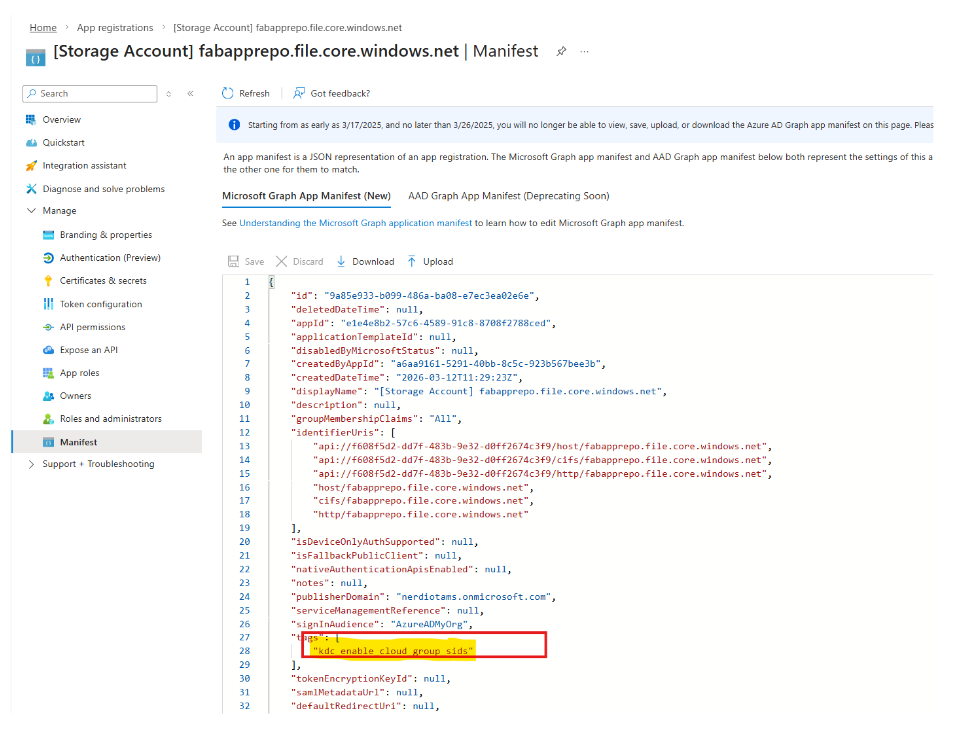Viewport: 954px width, 729px height.
Task: Click the sort arrows next to search
Action: click(168, 94)
